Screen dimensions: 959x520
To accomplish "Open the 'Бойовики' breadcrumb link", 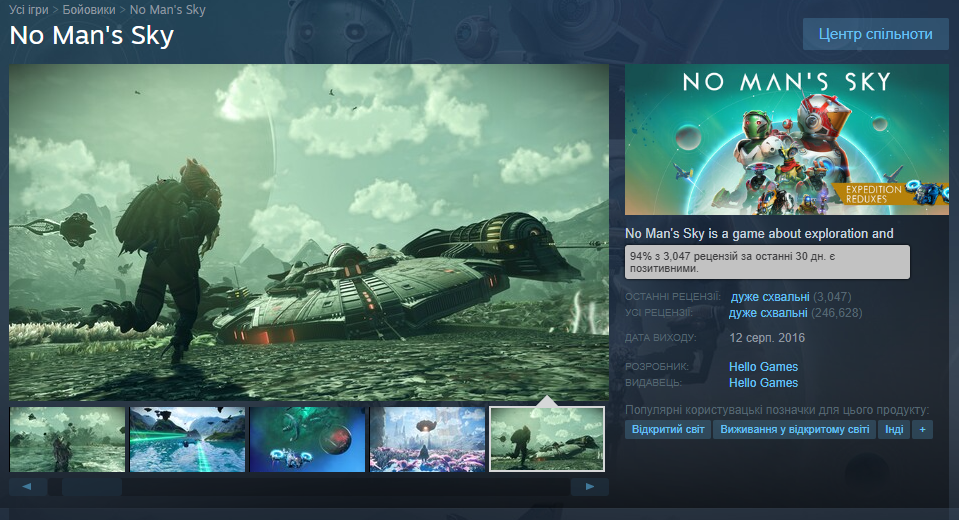I will tap(89, 10).
